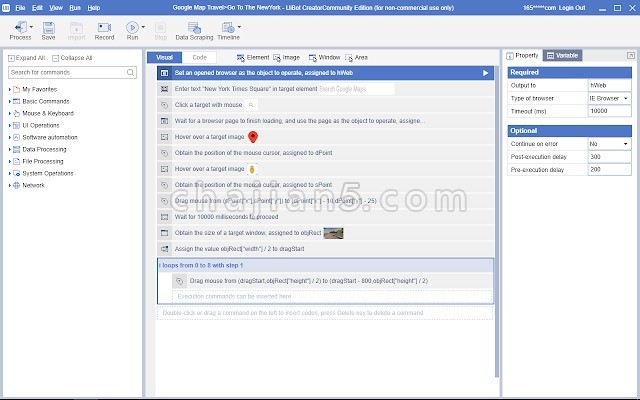The width and height of the screenshot is (640, 400).
Task: Click the Basic Commands icon
Action: 16,101
